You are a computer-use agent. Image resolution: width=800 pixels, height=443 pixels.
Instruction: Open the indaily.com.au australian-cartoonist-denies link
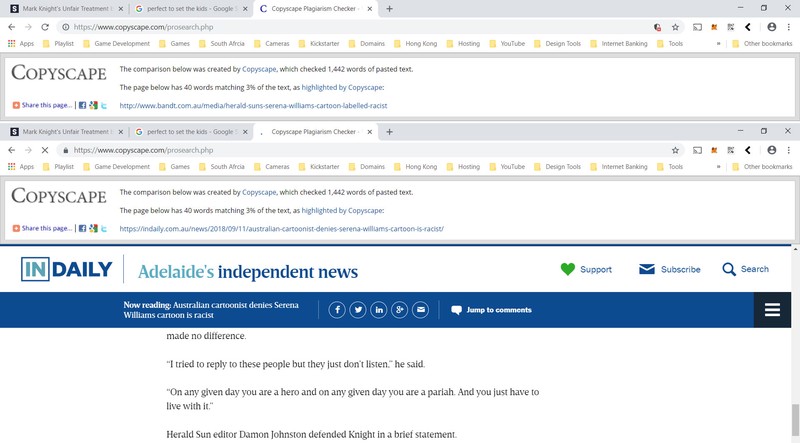pyautogui.click(x=282, y=229)
